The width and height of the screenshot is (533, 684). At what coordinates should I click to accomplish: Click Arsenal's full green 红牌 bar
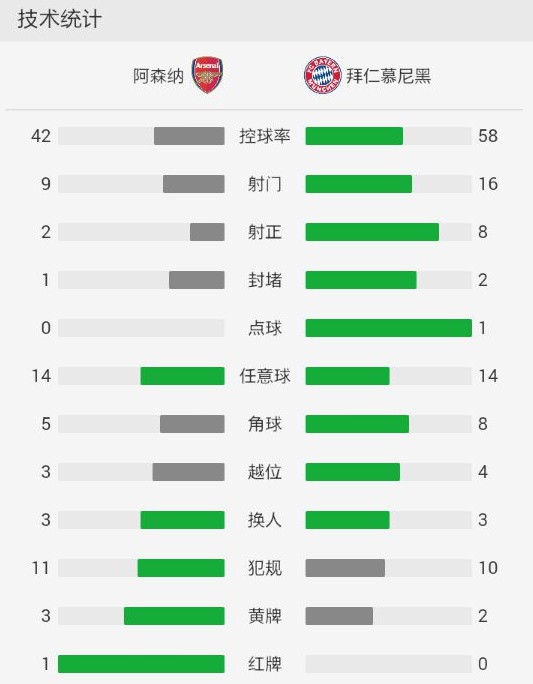tap(141, 664)
